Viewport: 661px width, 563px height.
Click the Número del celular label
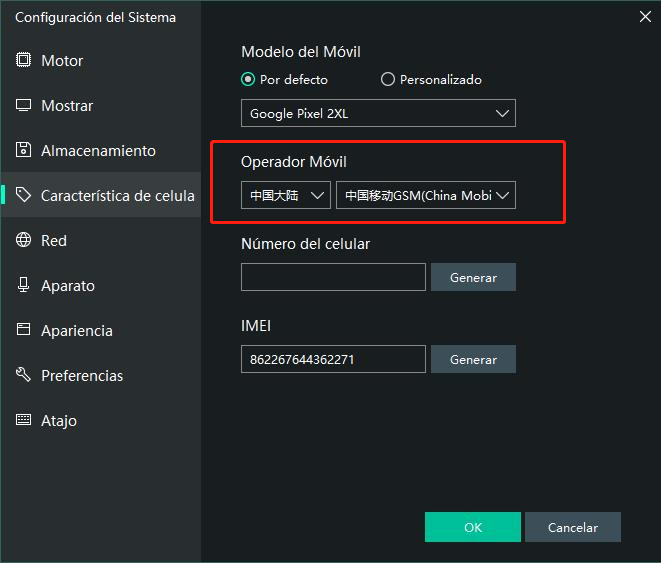coord(306,244)
